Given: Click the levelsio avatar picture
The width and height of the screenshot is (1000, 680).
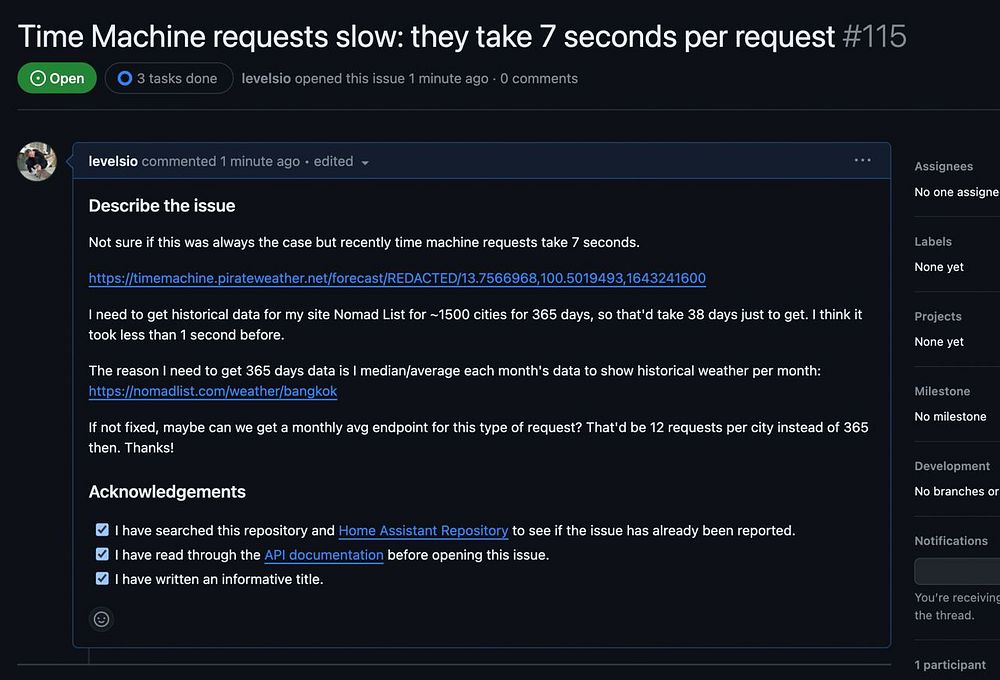Looking at the screenshot, I should pos(37,161).
